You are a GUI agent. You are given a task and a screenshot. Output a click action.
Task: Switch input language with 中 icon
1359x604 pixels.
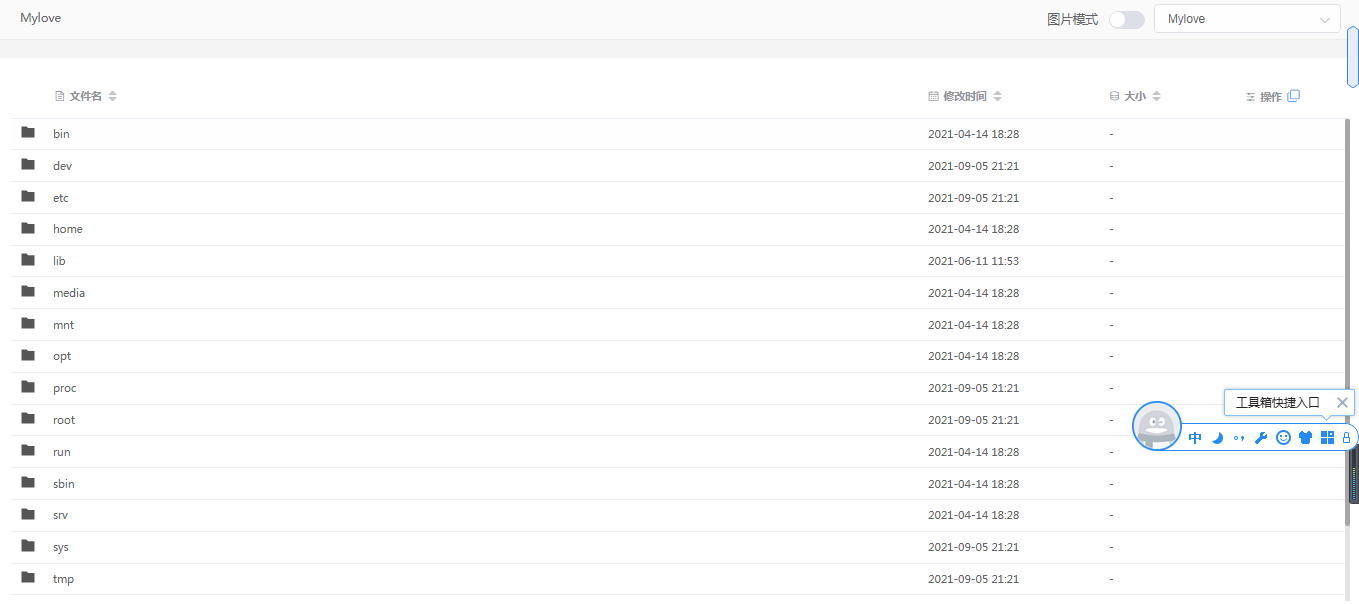(1195, 438)
